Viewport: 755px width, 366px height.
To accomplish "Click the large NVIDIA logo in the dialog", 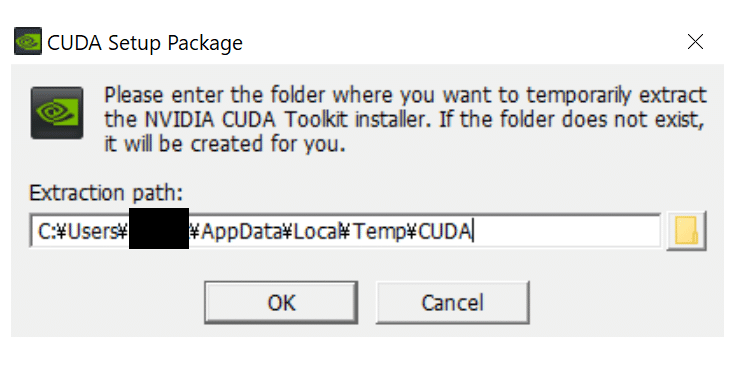I will (x=57, y=113).
